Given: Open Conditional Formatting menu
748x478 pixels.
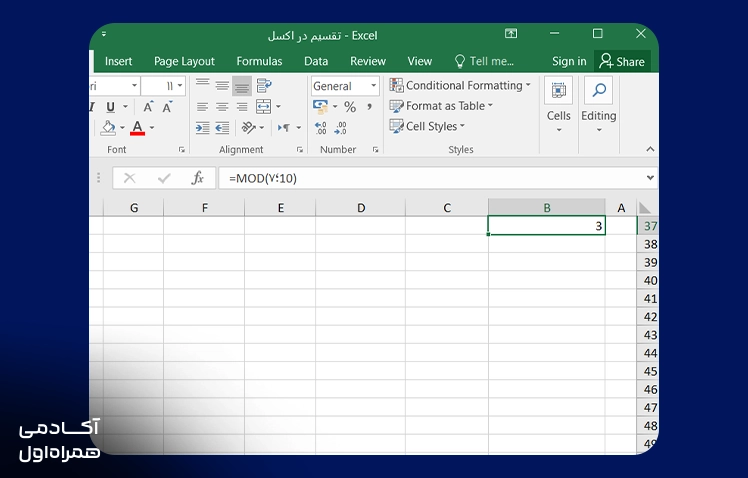Looking at the screenshot, I should (x=460, y=85).
